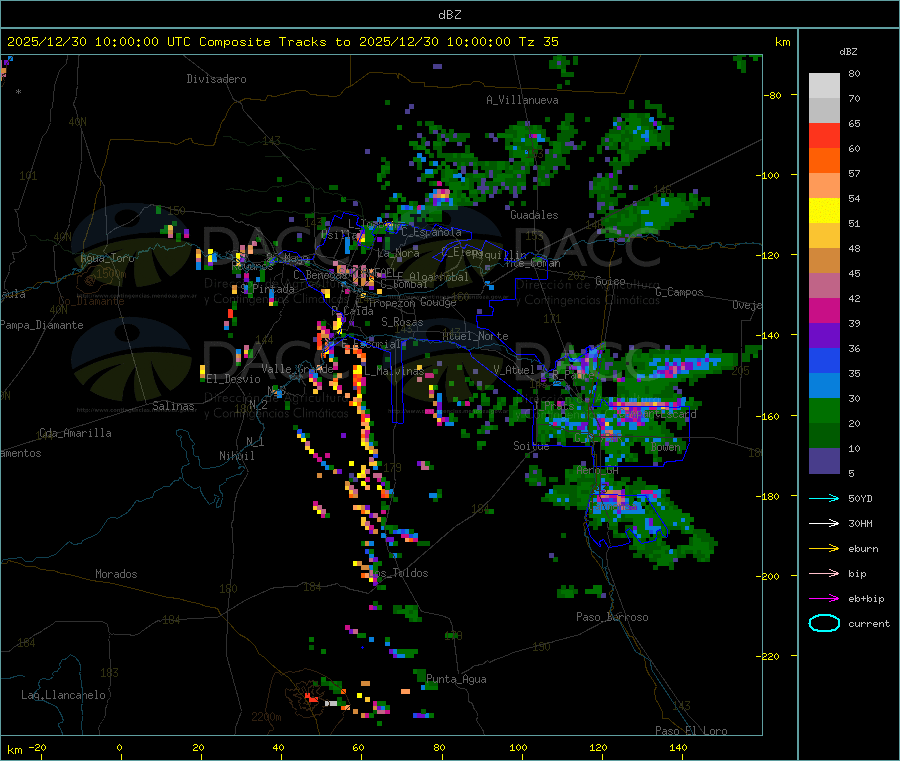The image size is (900, 761).
Task: Click the Nihuil map label
Action: click(237, 456)
